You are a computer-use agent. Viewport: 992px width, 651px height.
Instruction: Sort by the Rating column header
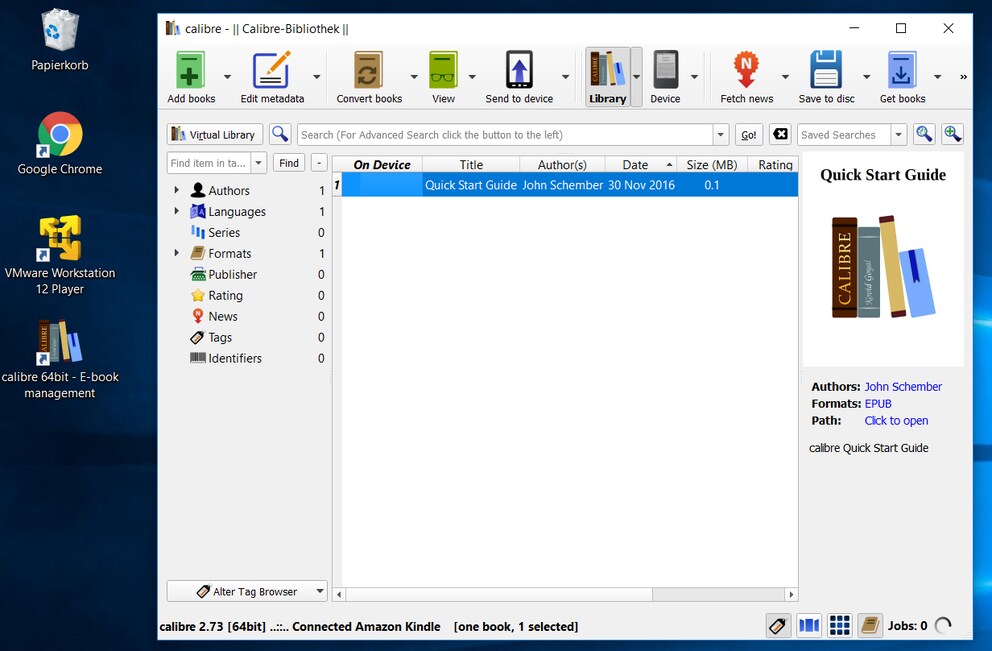[x=774, y=164]
